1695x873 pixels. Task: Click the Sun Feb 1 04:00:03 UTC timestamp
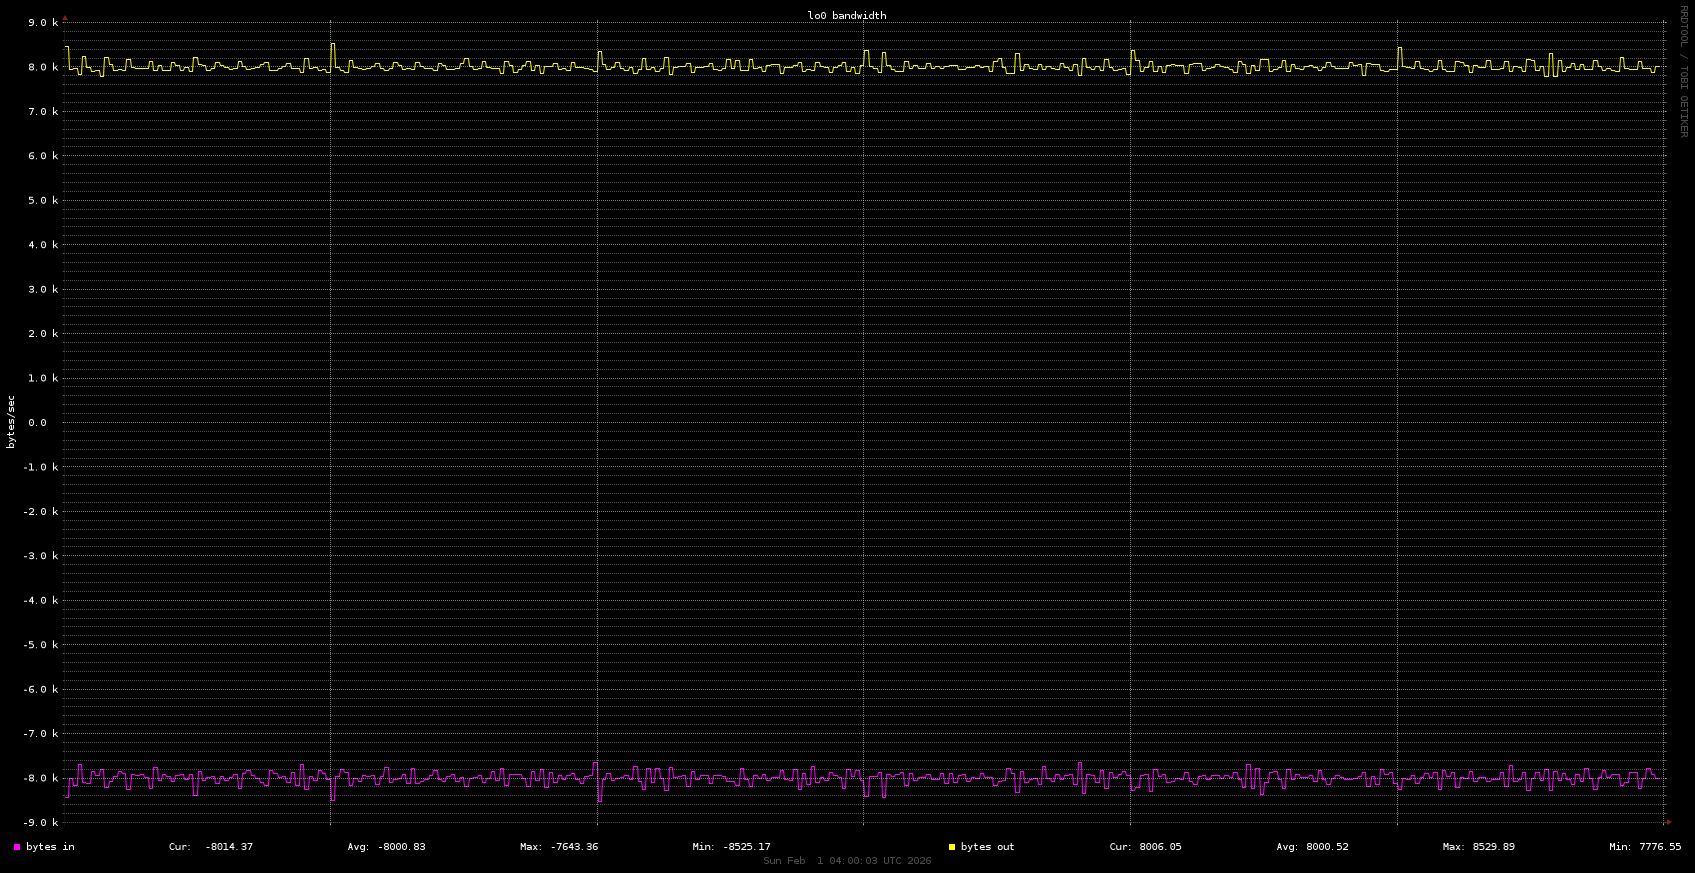tap(846, 861)
